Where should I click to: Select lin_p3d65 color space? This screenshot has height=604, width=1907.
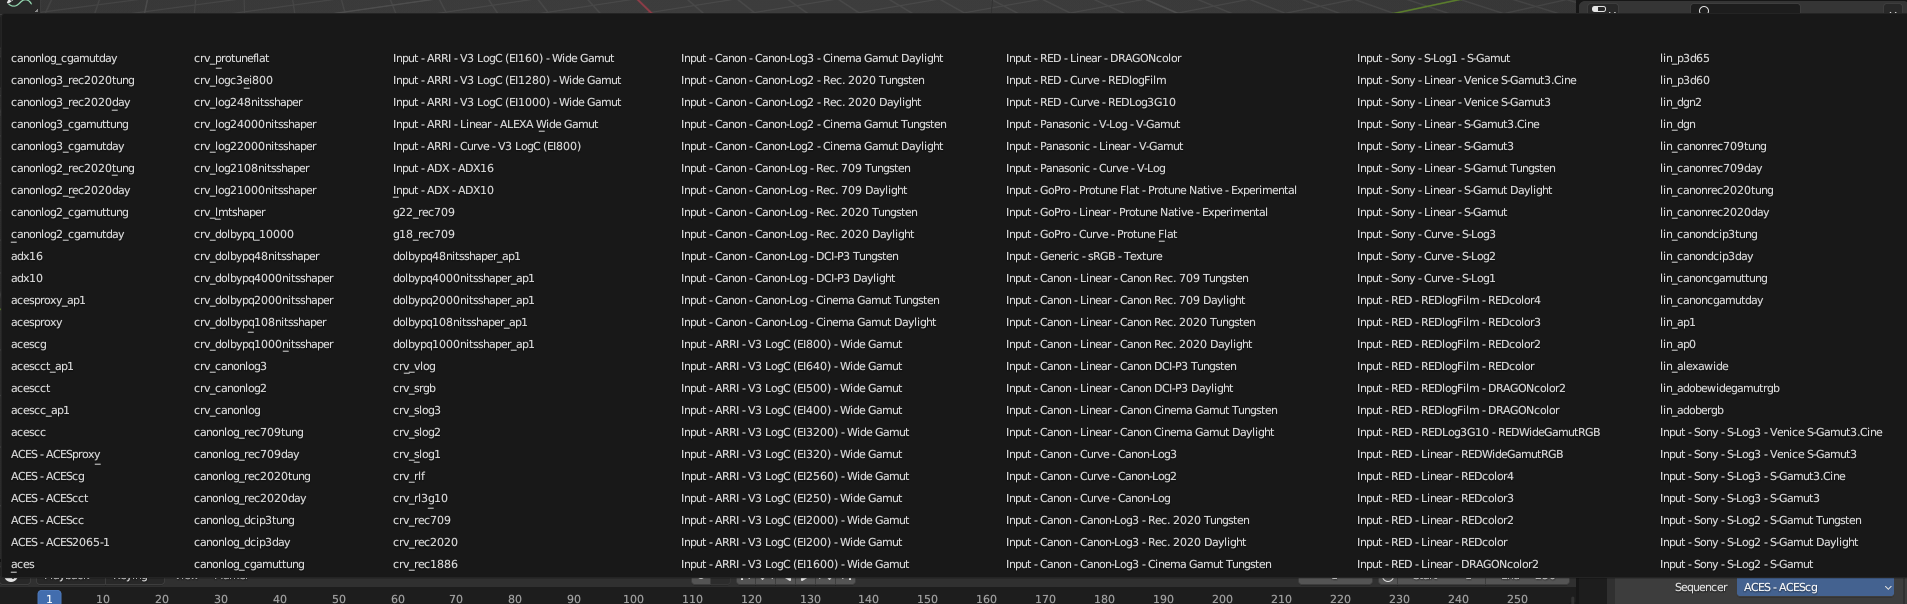(x=1685, y=58)
